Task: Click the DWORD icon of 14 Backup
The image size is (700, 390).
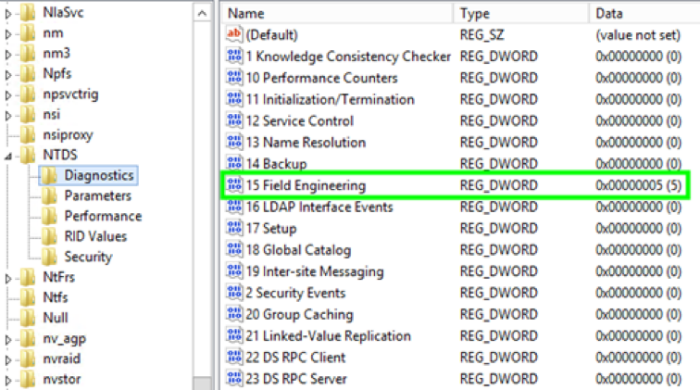Action: (234, 163)
